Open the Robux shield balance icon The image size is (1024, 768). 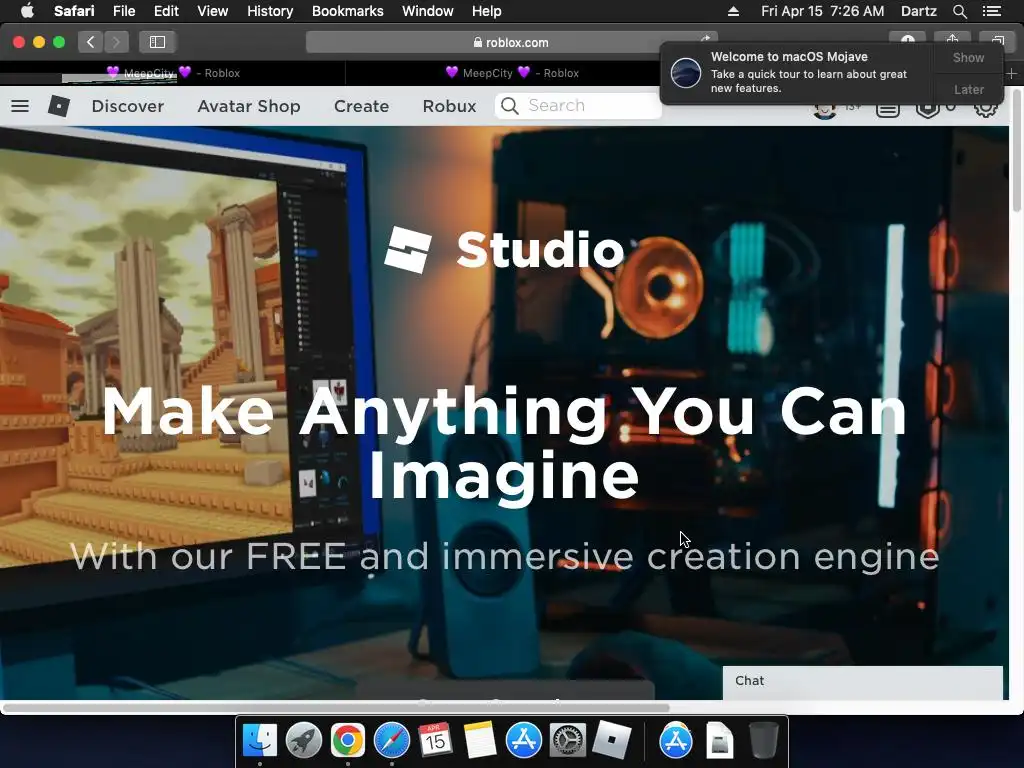click(x=928, y=108)
